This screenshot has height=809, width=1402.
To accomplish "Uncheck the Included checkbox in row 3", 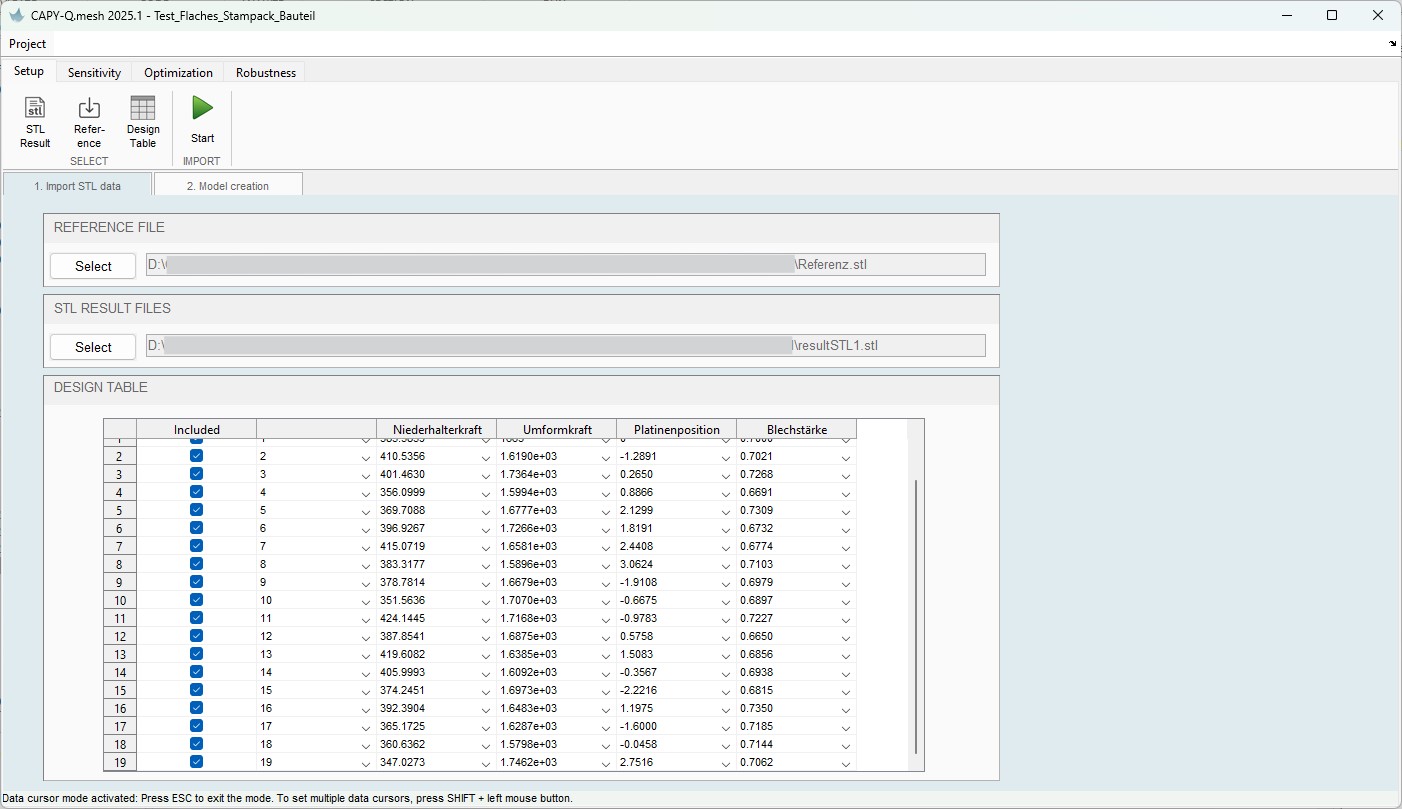I will point(196,474).
